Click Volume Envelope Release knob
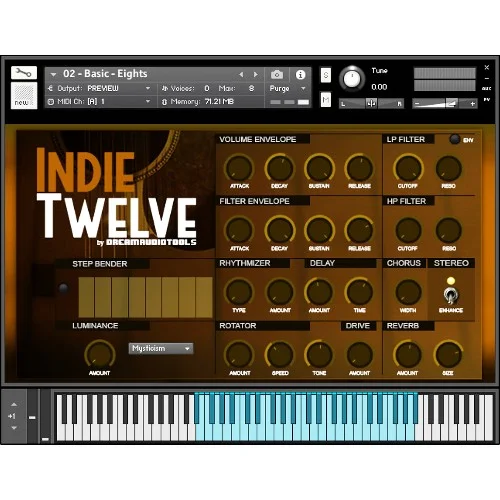The height and width of the screenshot is (500, 500). [x=359, y=168]
